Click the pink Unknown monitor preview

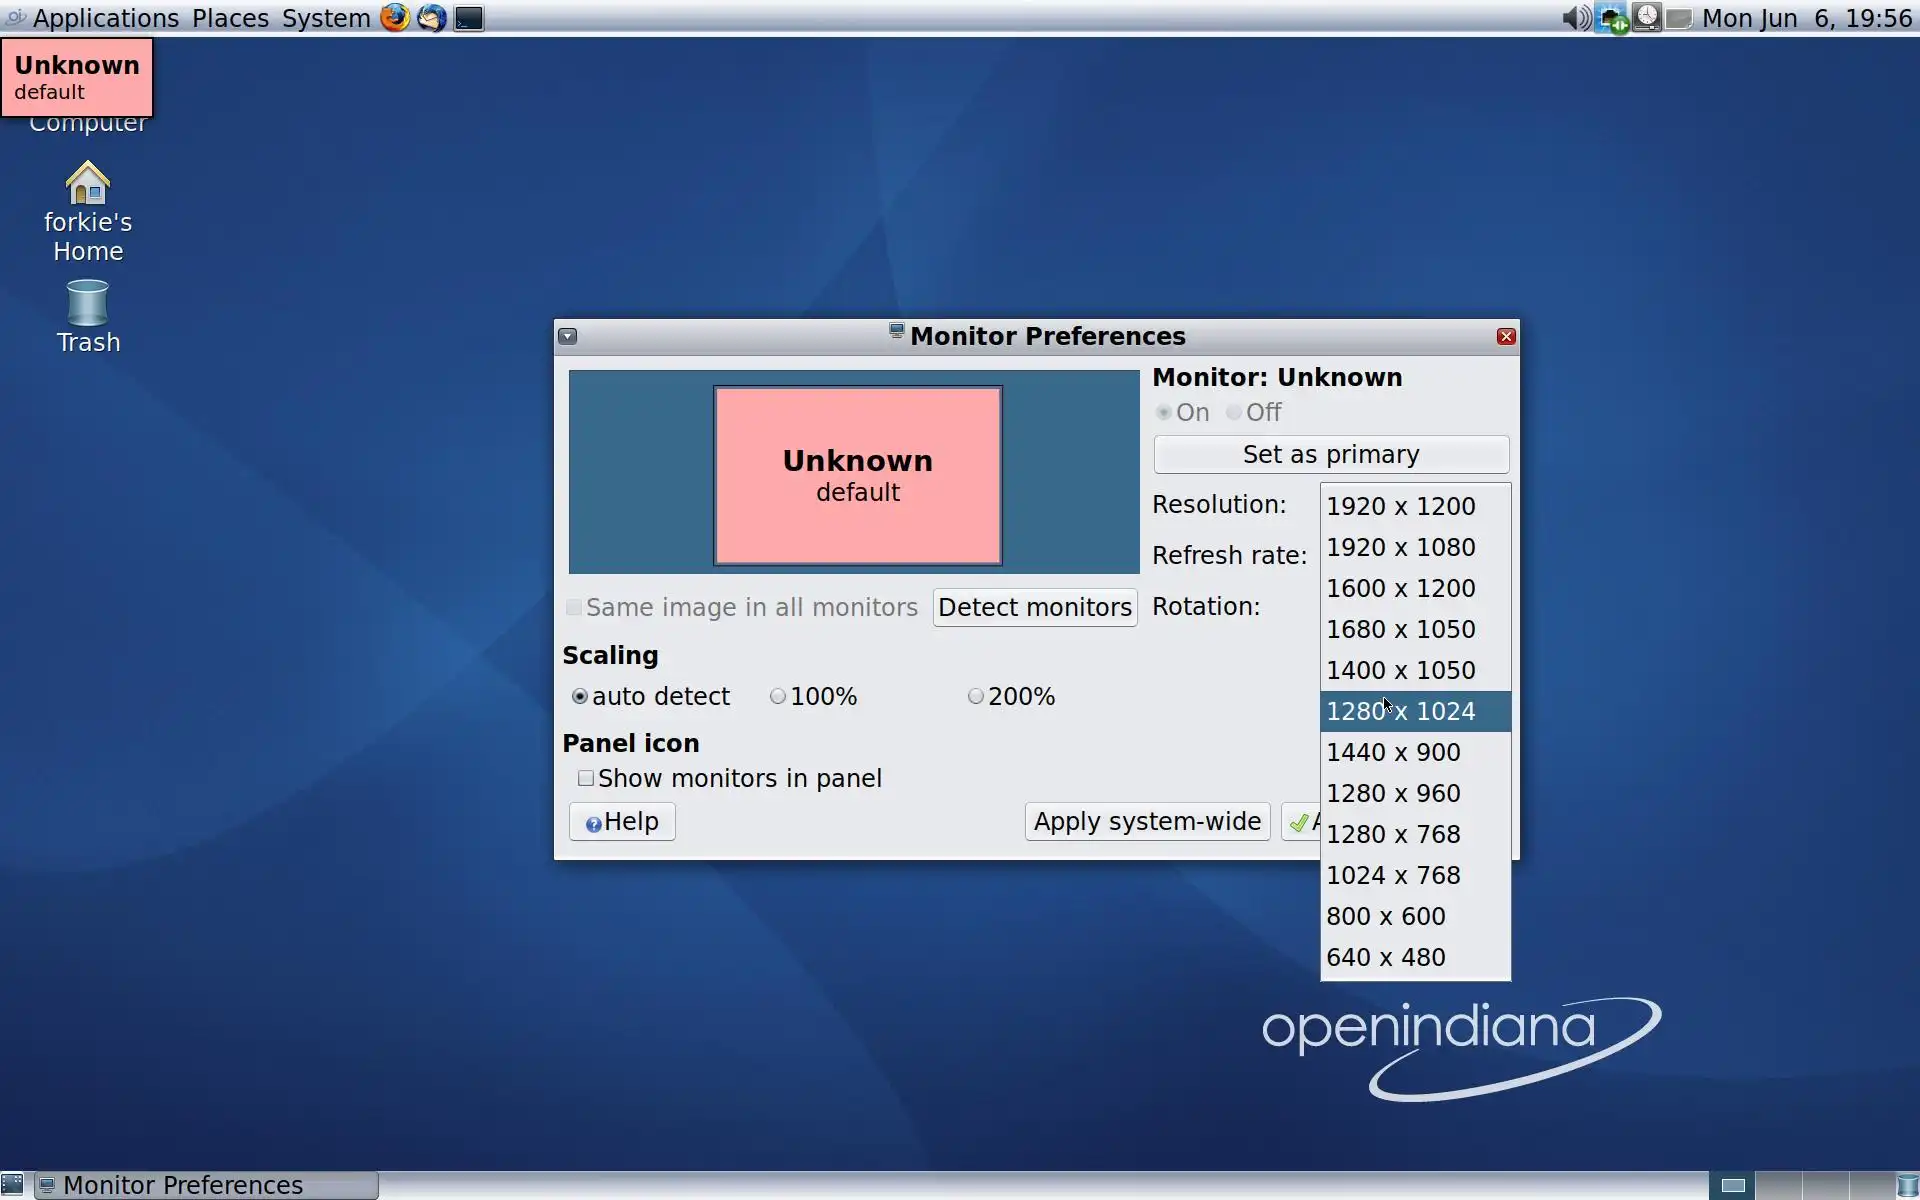click(x=857, y=476)
